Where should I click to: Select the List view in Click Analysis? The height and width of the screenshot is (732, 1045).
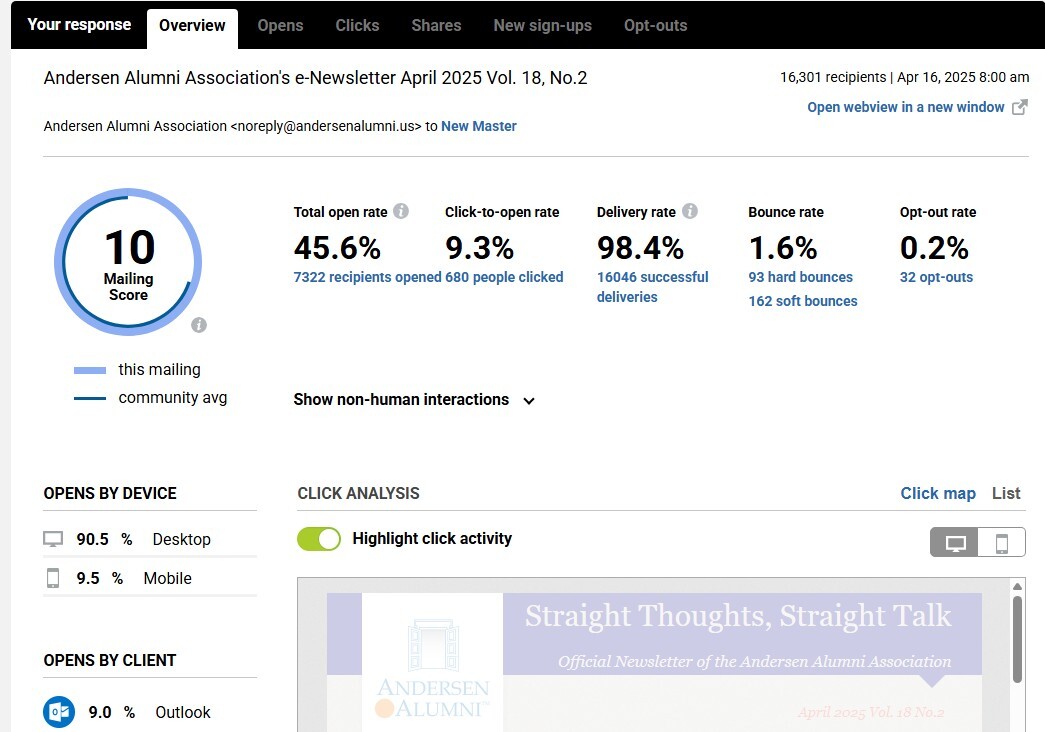click(1005, 493)
